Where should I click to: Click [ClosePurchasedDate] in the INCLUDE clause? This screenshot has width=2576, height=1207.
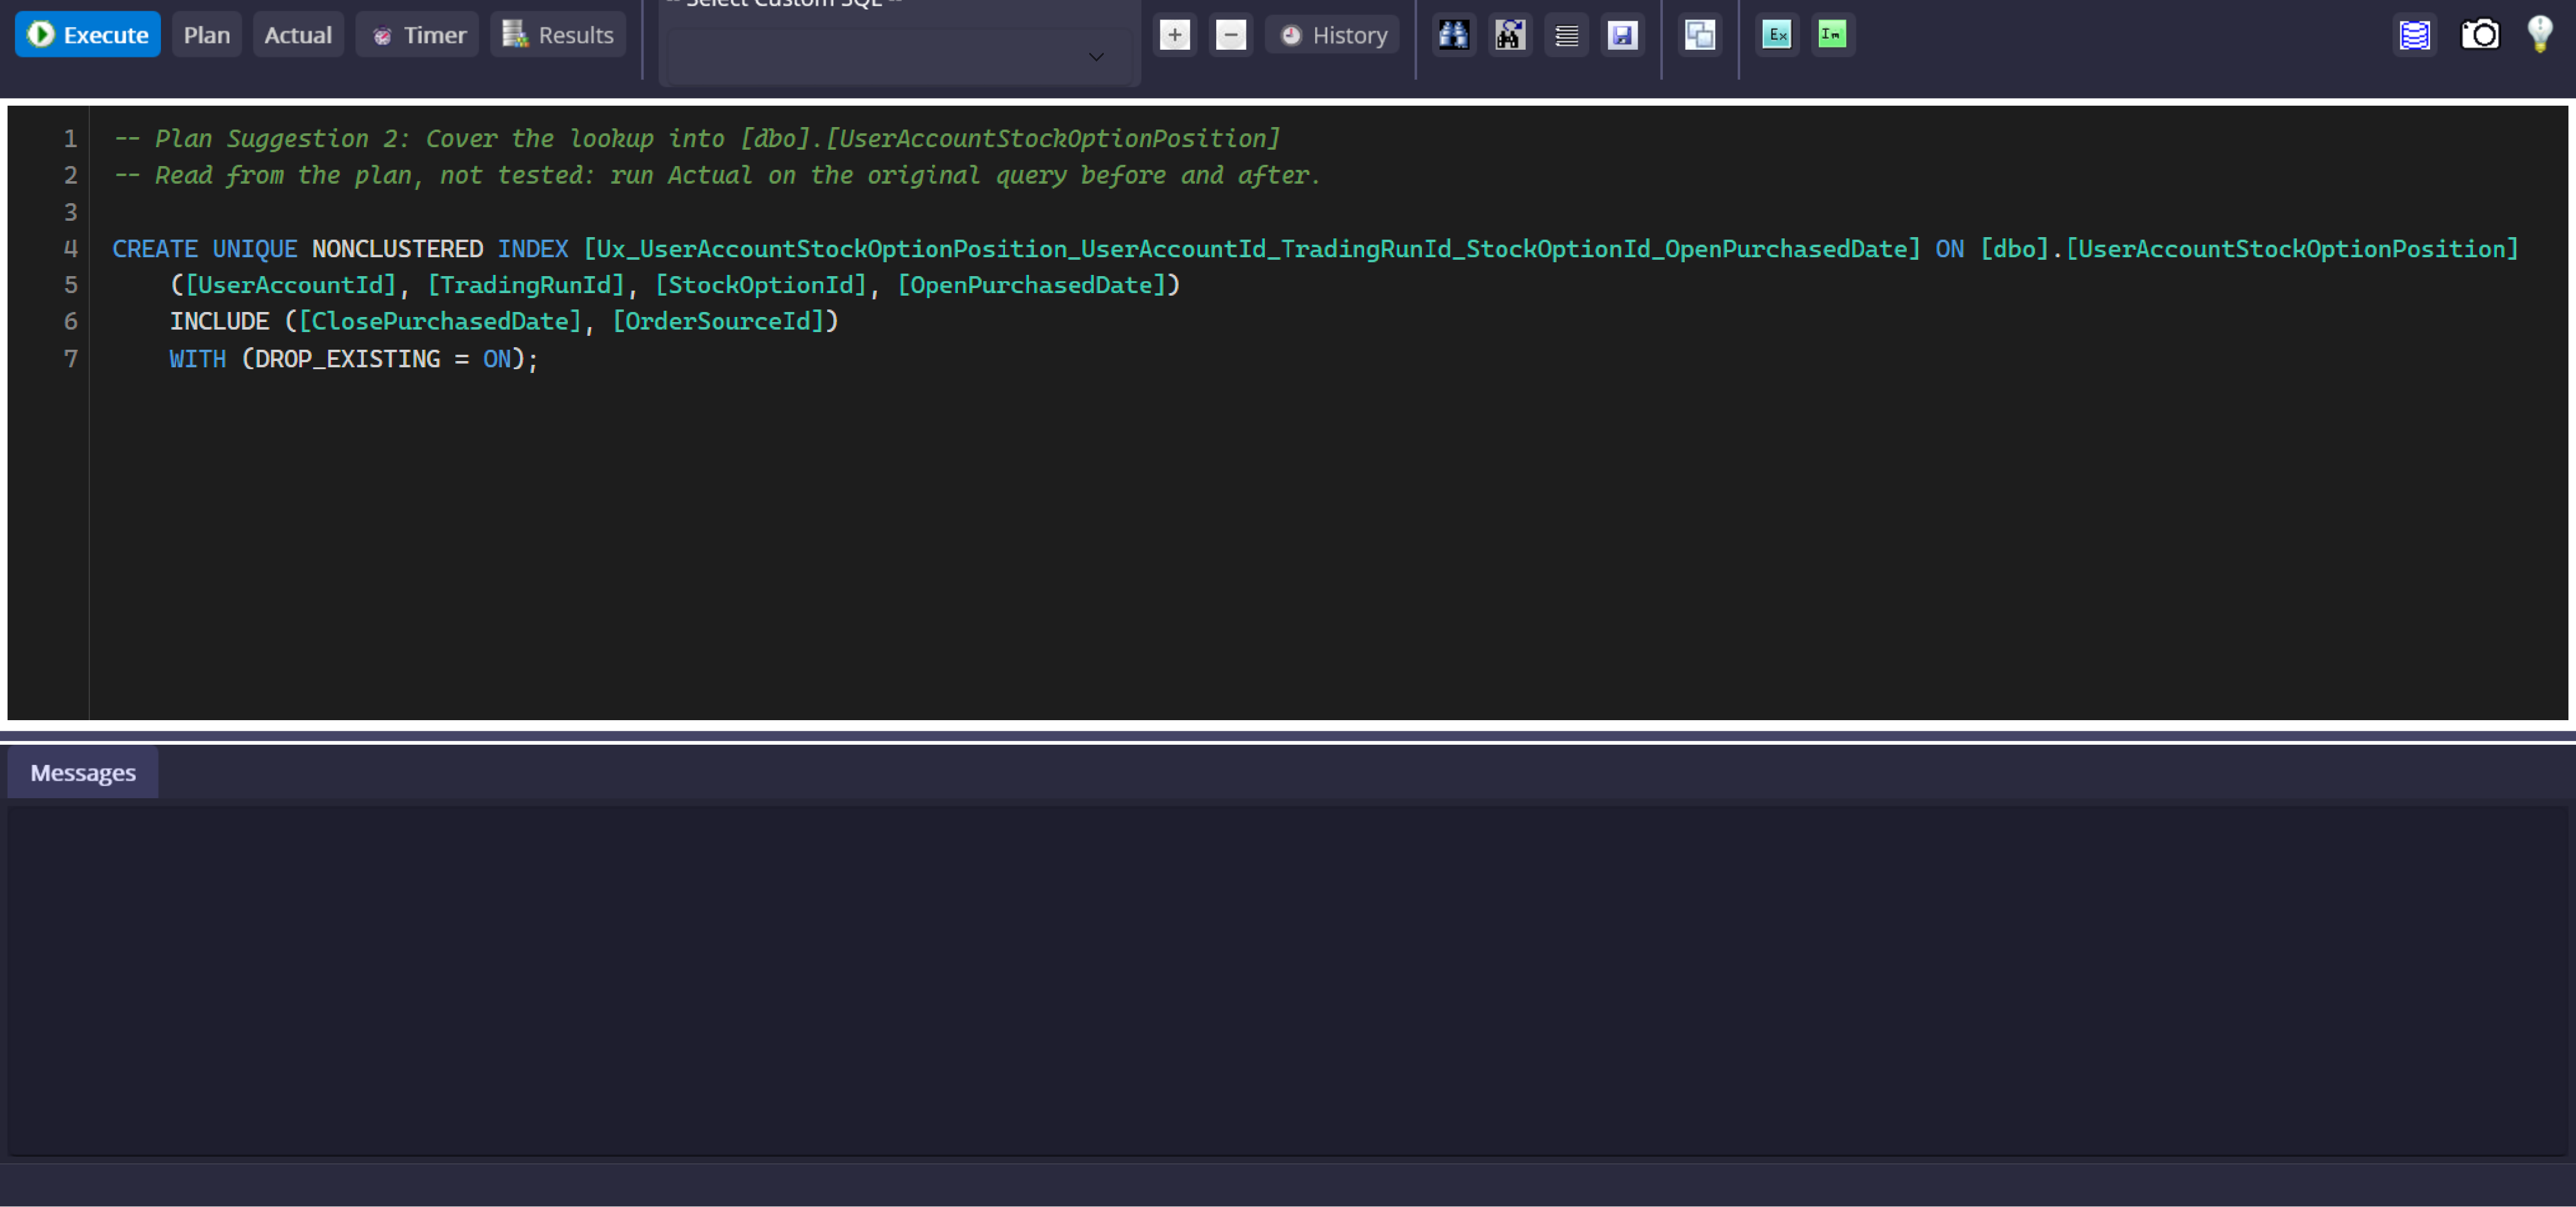[440, 321]
